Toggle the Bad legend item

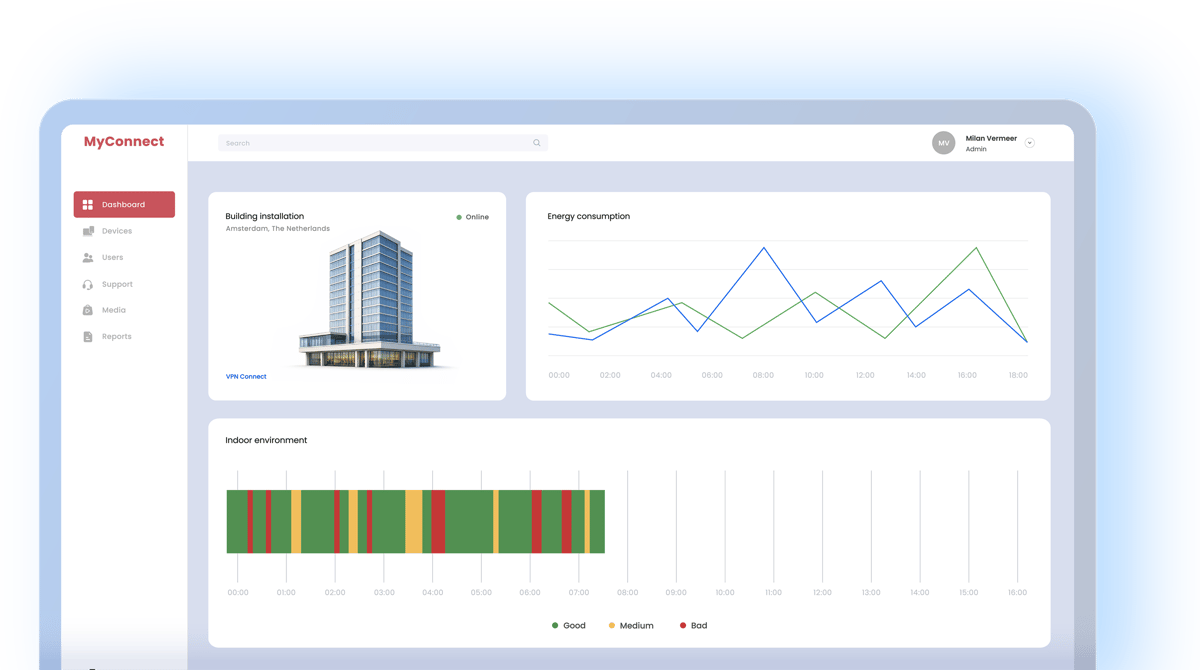point(693,626)
